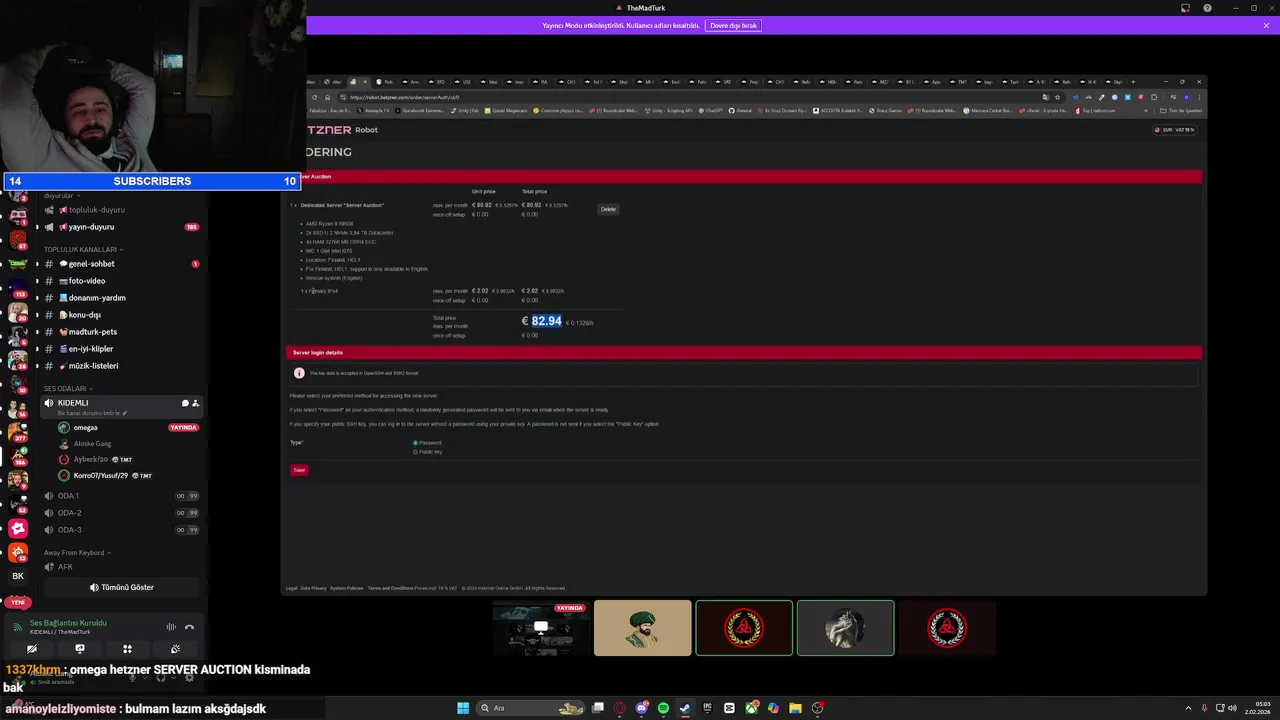Collapse the SES ODALARI category

tap(68, 388)
